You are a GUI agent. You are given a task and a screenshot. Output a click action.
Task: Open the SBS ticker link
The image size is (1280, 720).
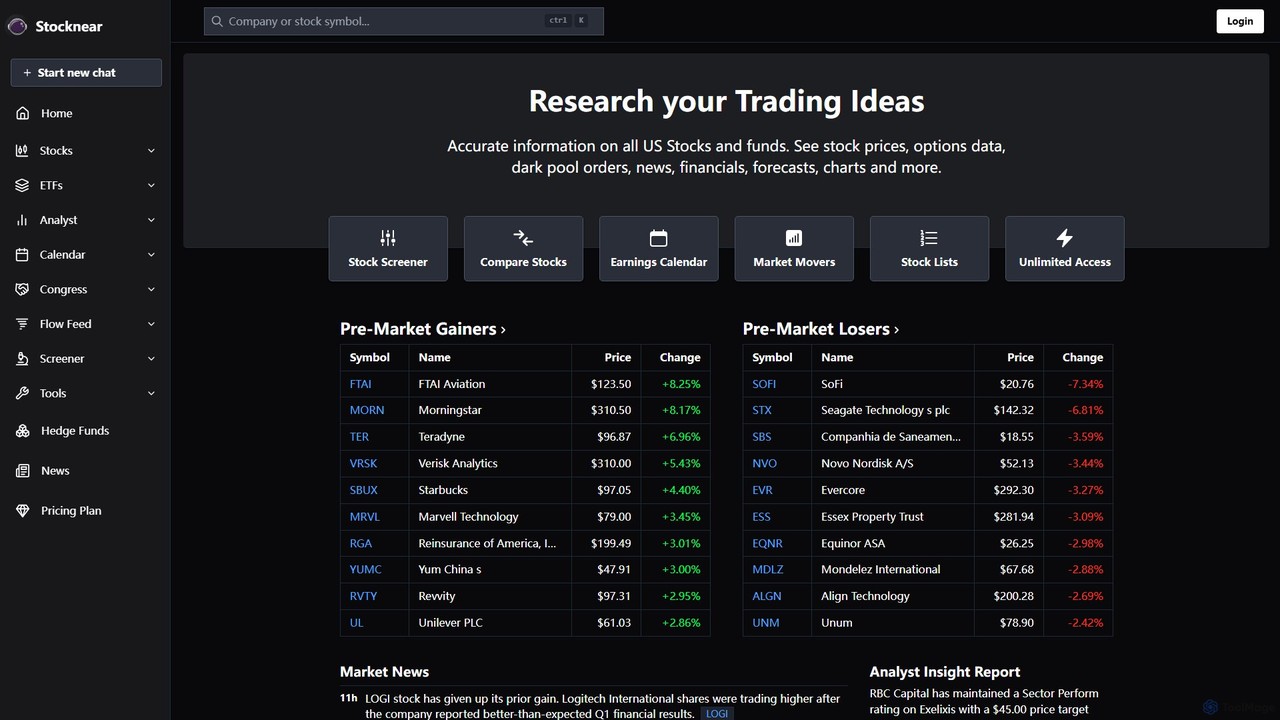tap(762, 437)
